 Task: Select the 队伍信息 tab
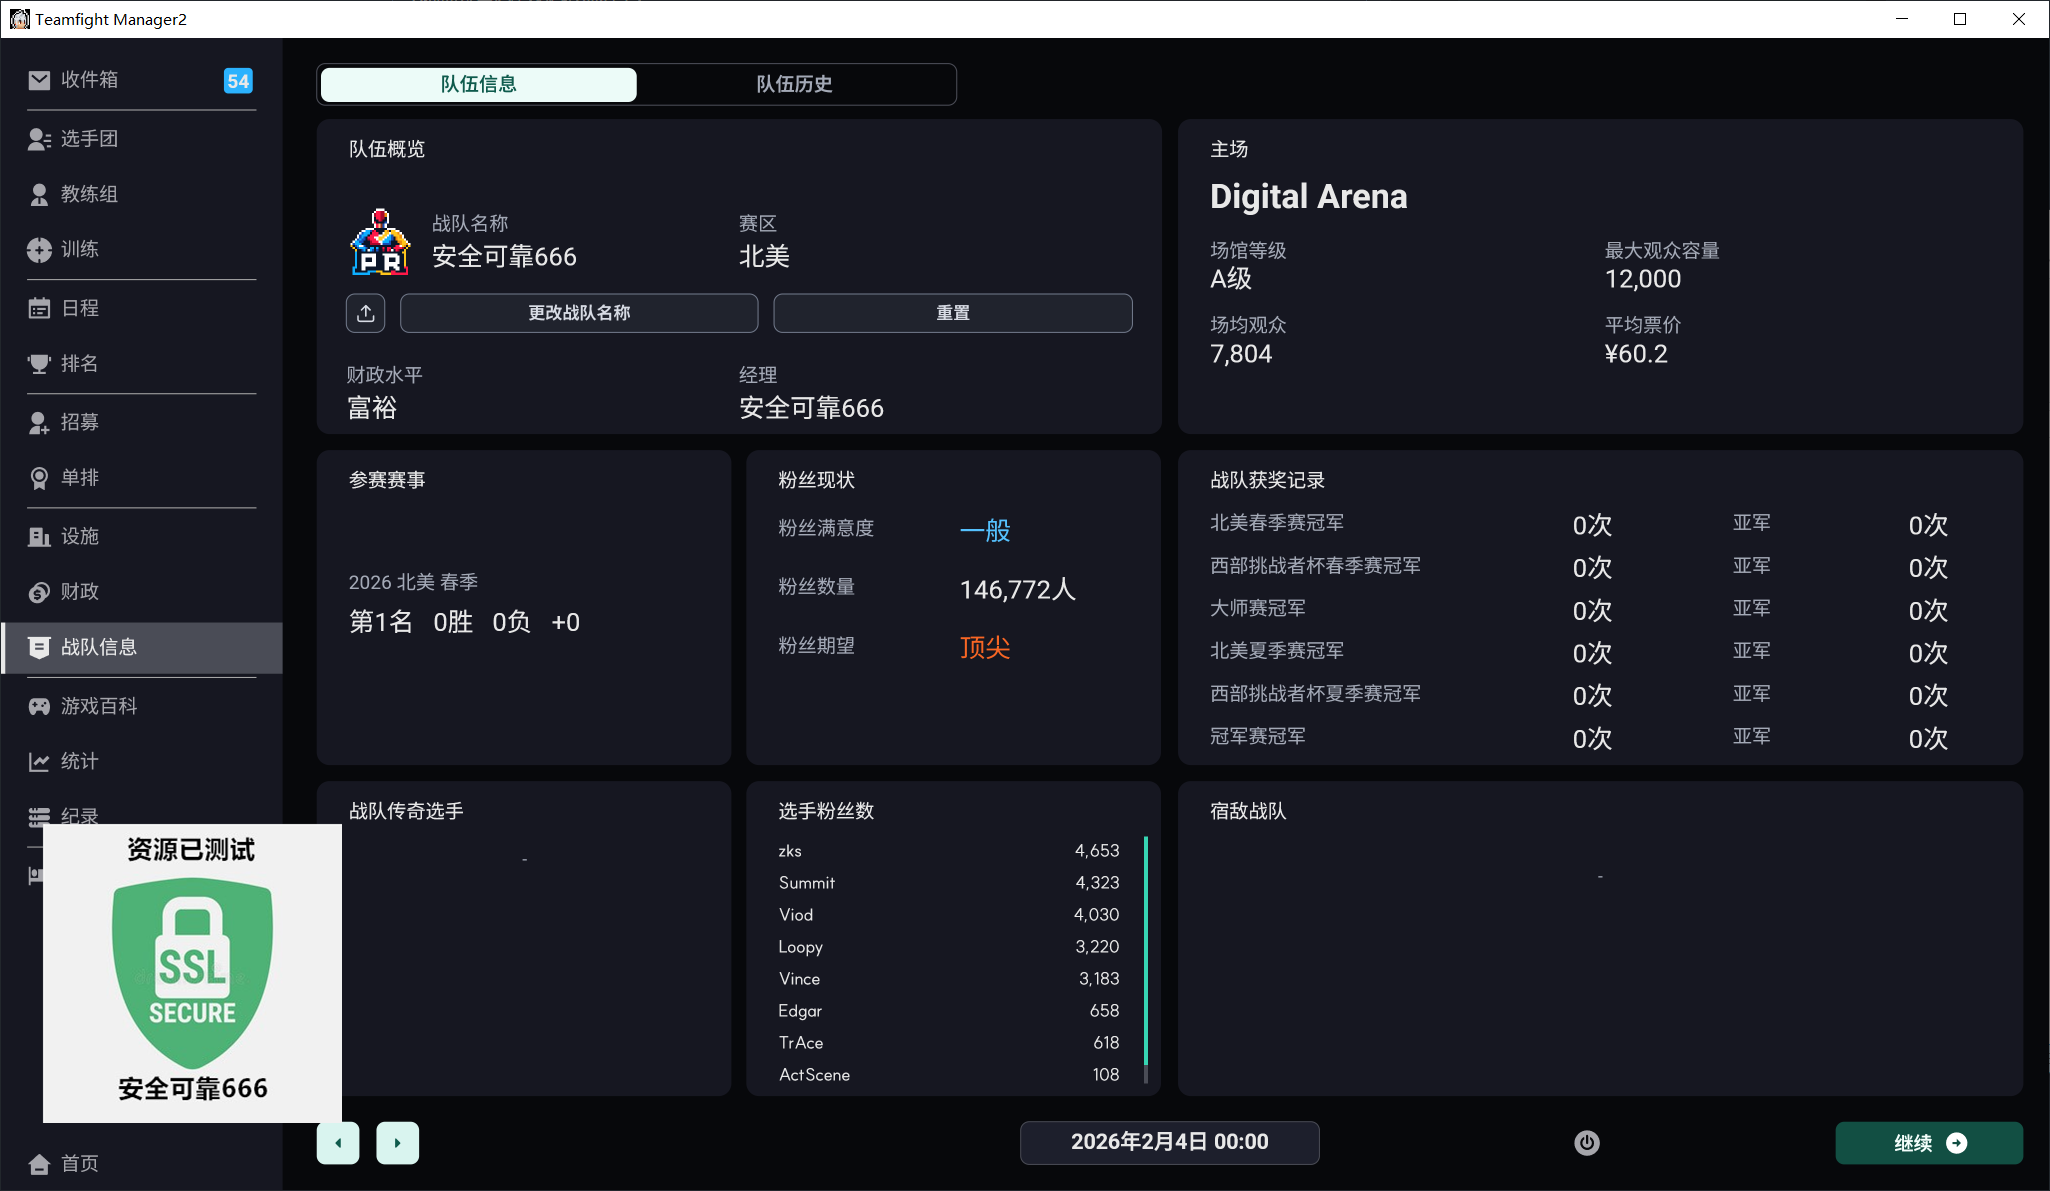[479, 84]
